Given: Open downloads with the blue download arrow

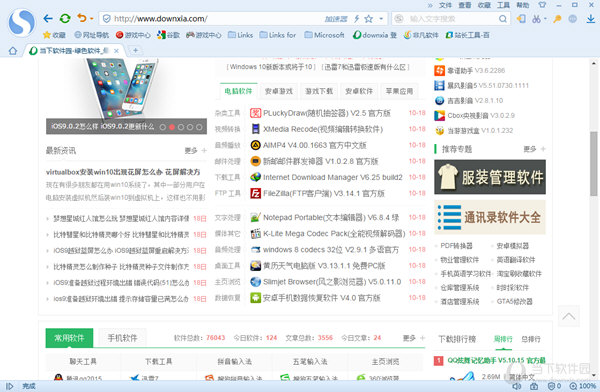Looking at the screenshot, I should click(x=591, y=19).
